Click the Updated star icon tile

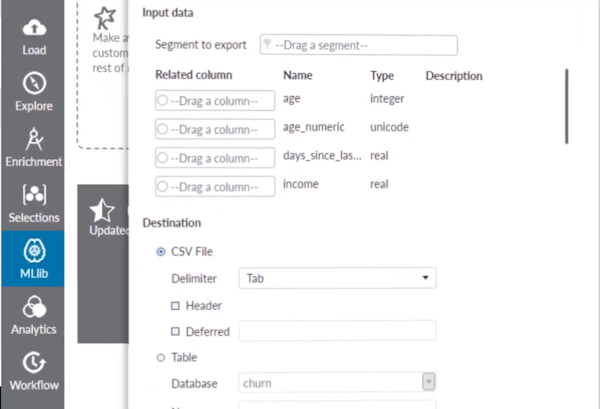tap(103, 215)
